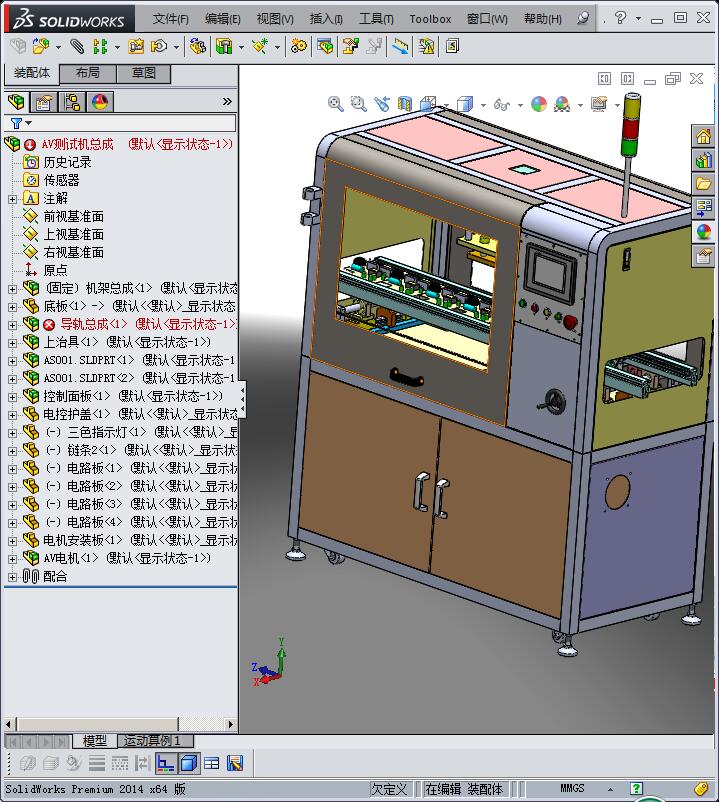Viewport: 719px width, 802px height.
Task: Click Zoom to Fit in view toolbar
Action: 335,104
